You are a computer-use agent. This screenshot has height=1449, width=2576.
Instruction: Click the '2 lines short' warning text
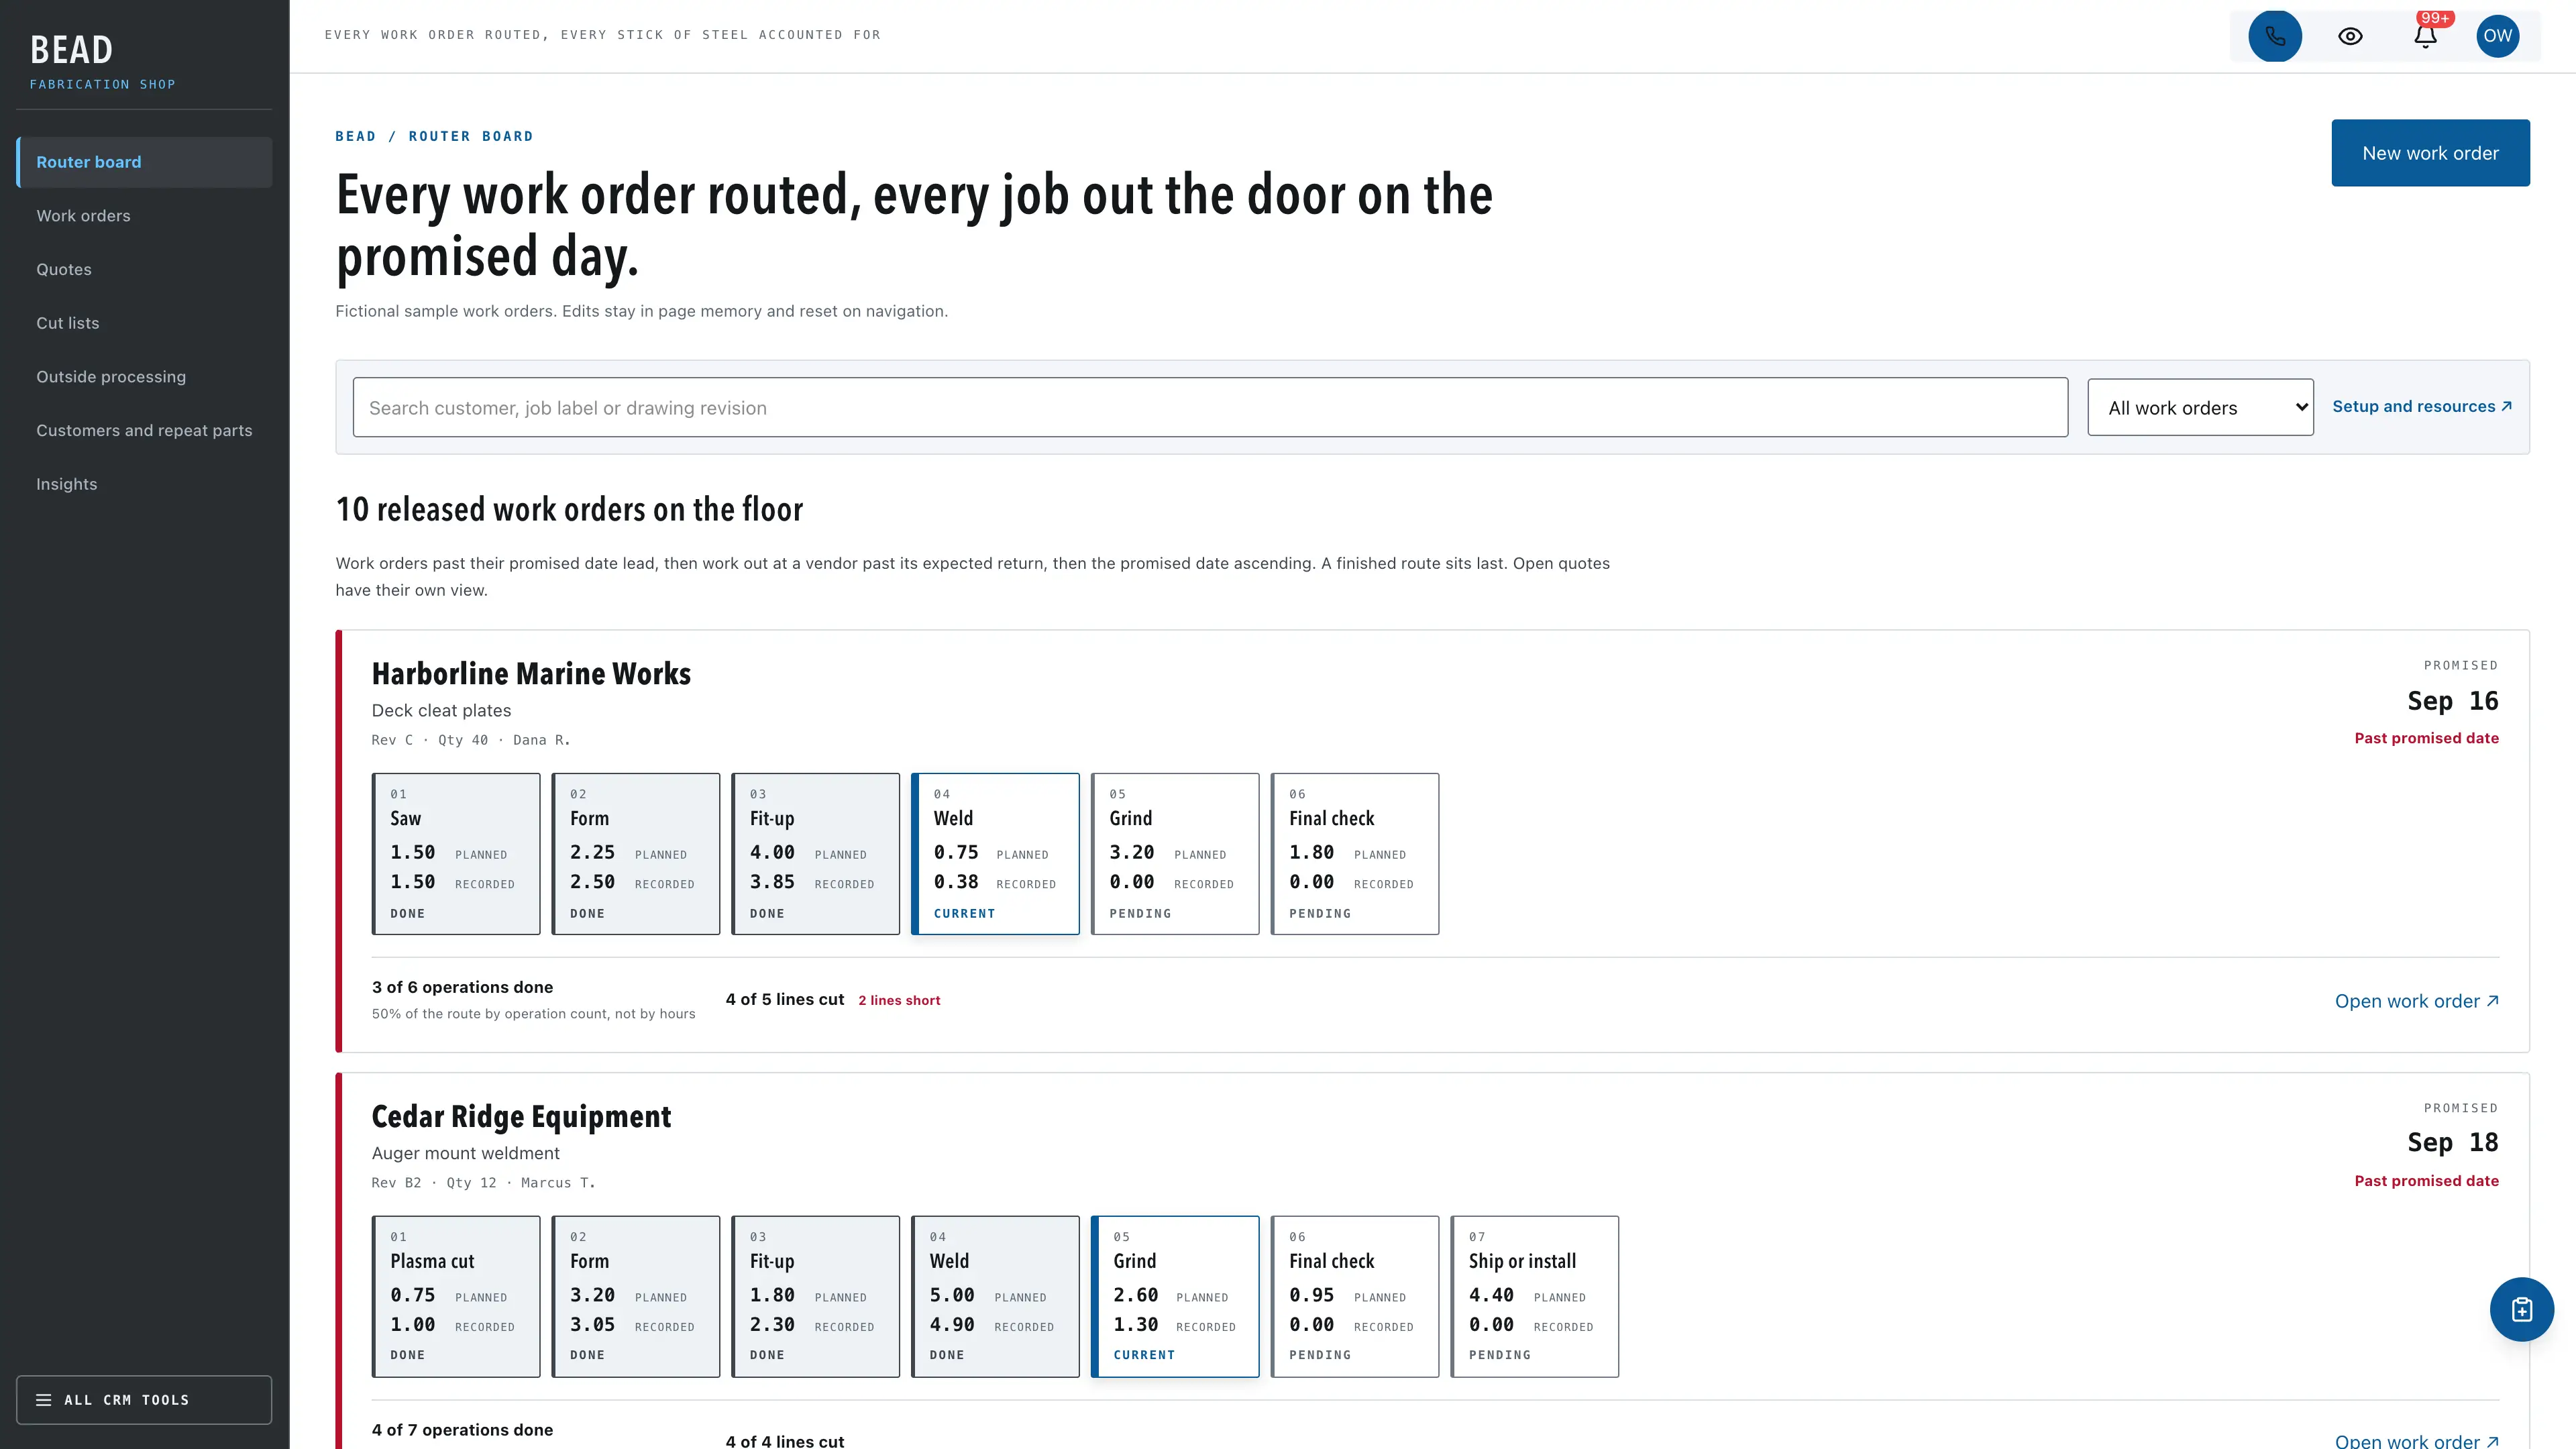tap(899, 1000)
